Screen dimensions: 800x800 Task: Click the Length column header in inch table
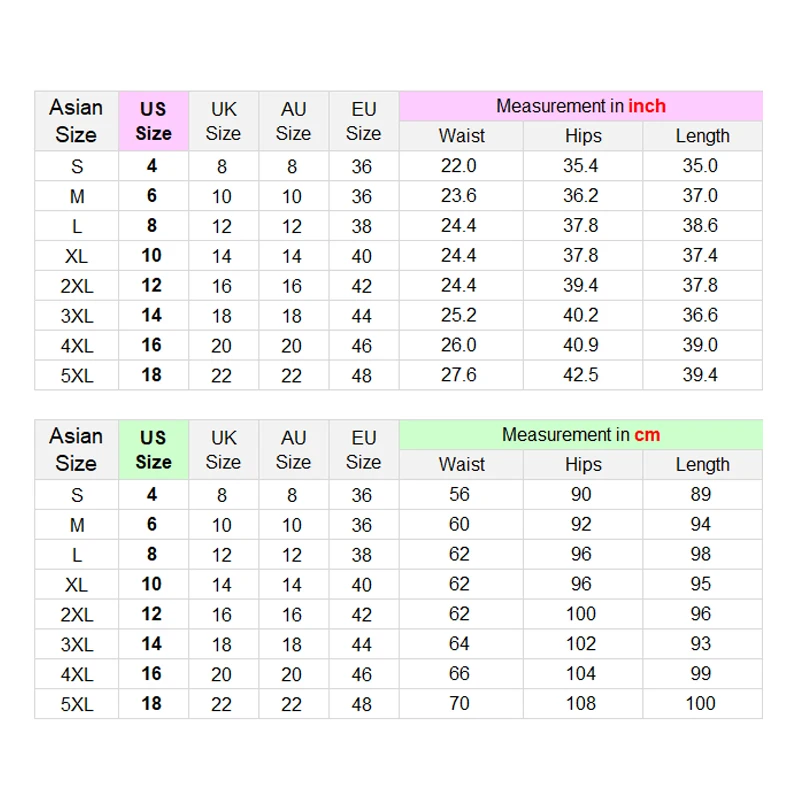pyautogui.click(x=703, y=136)
